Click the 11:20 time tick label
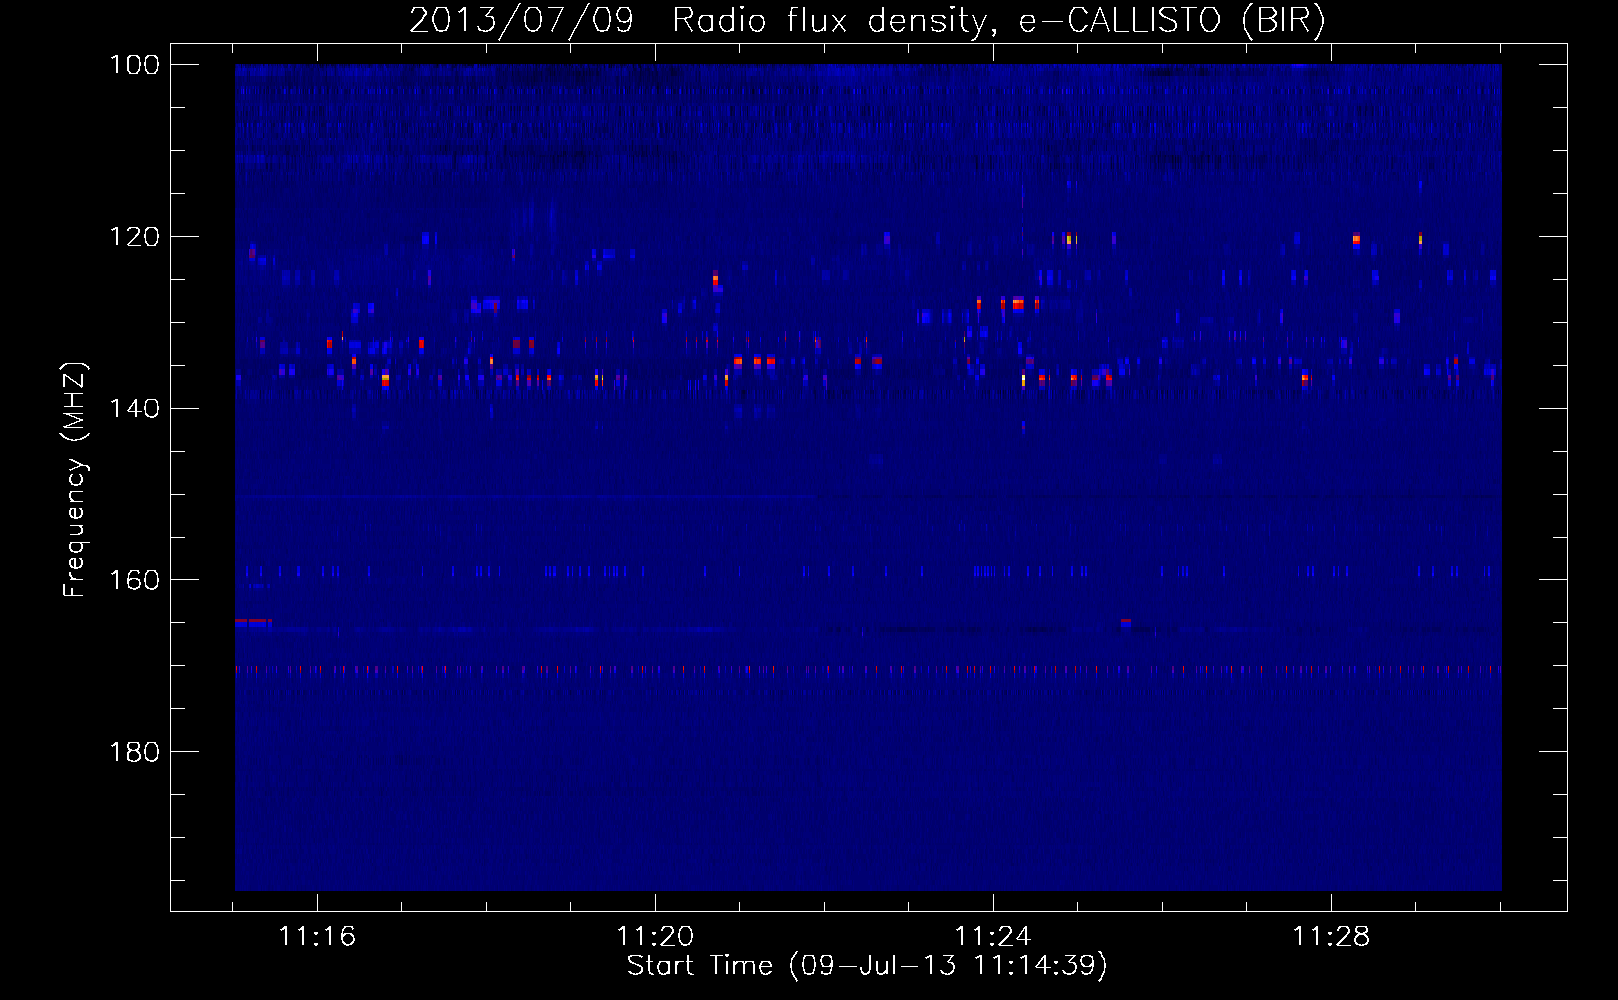1618x1000 pixels. (655, 937)
